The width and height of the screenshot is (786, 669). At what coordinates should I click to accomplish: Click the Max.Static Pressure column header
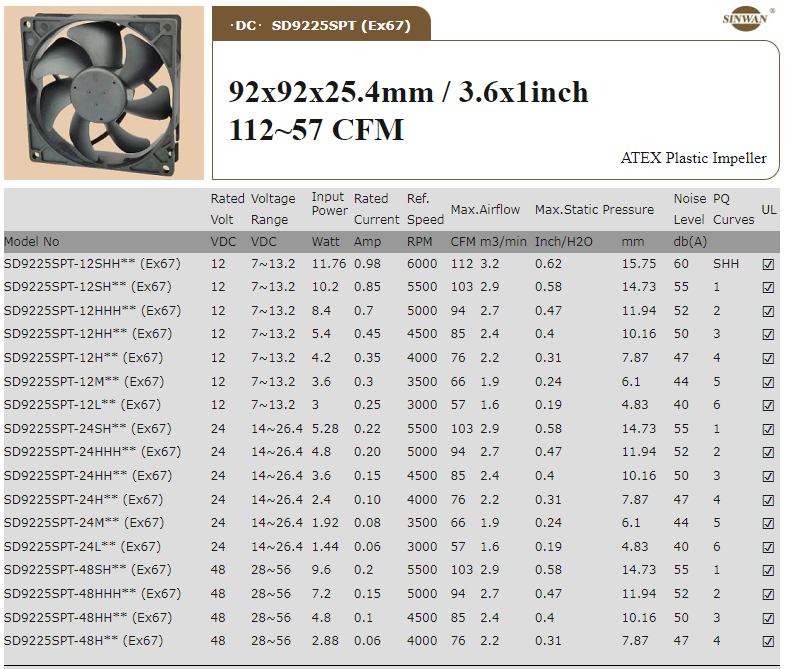594,210
